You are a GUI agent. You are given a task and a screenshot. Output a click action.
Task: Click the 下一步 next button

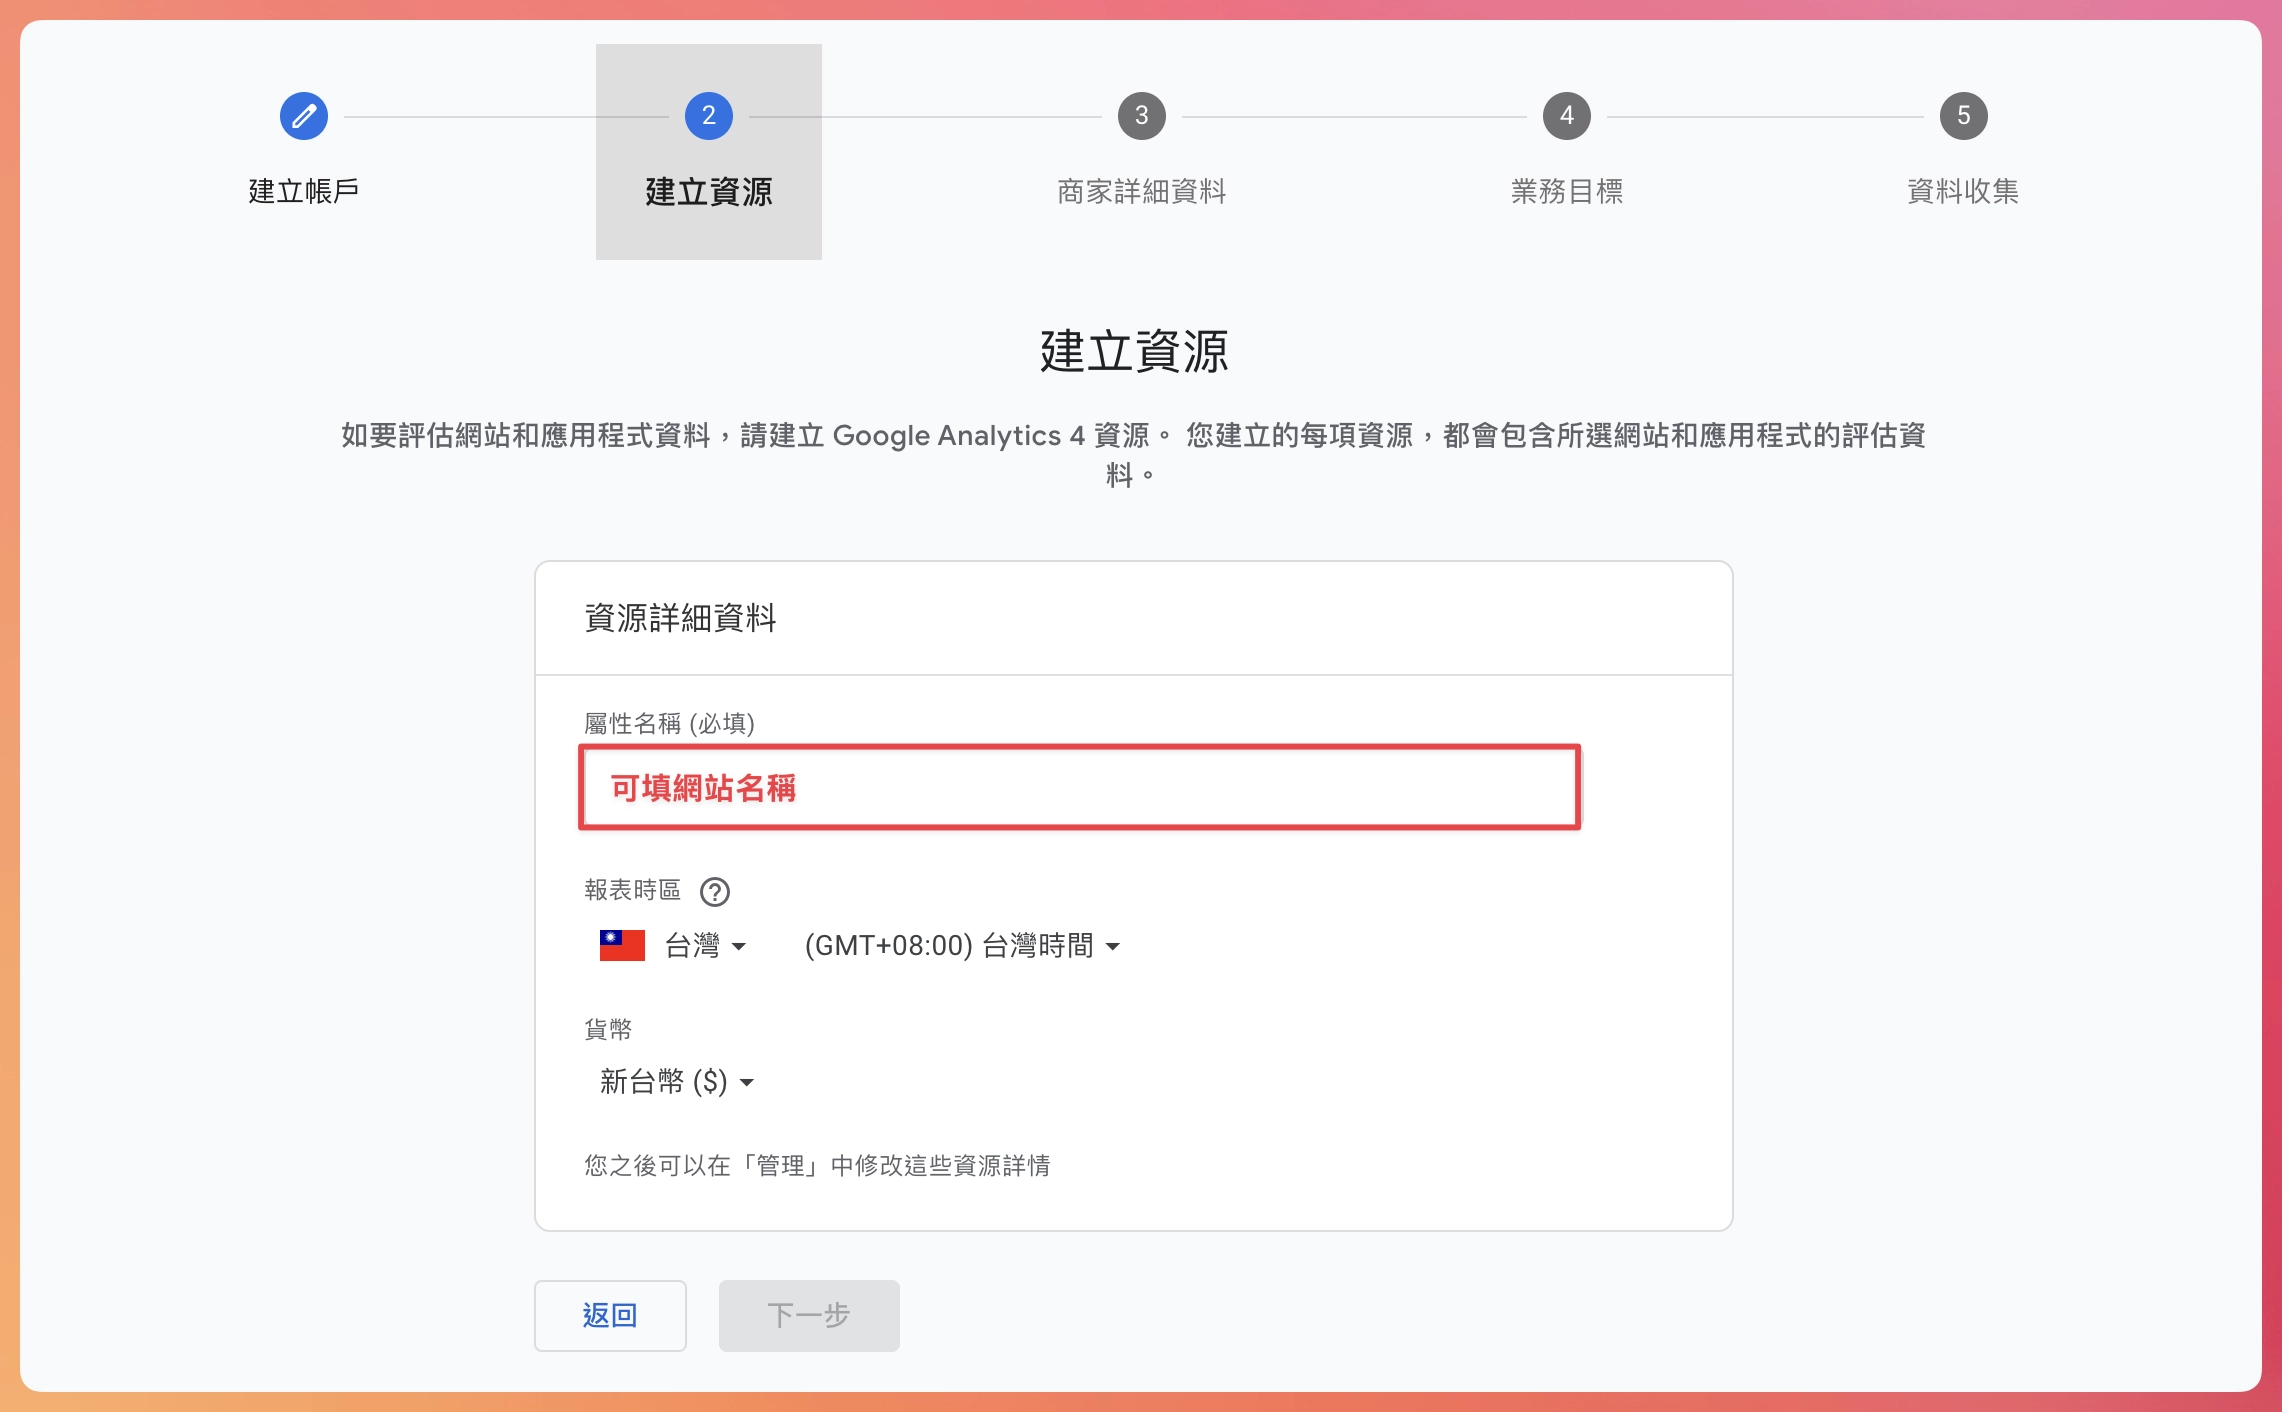[x=808, y=1315]
